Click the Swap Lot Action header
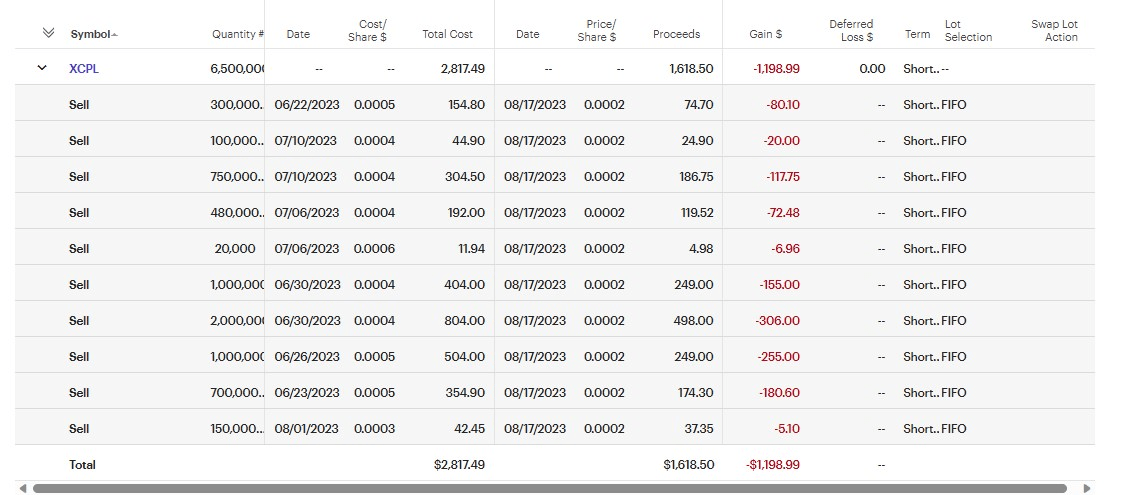This screenshot has width=1134, height=495. click(1054, 30)
